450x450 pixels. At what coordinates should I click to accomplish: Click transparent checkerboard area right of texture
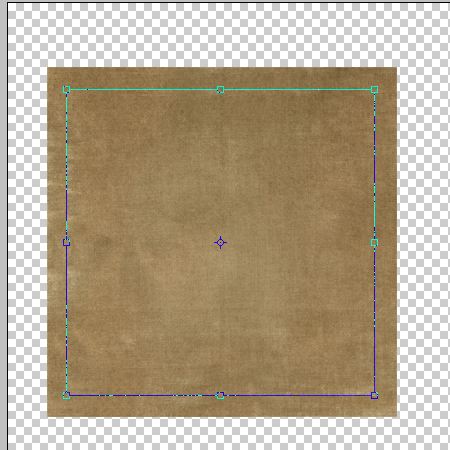click(x=423, y=242)
